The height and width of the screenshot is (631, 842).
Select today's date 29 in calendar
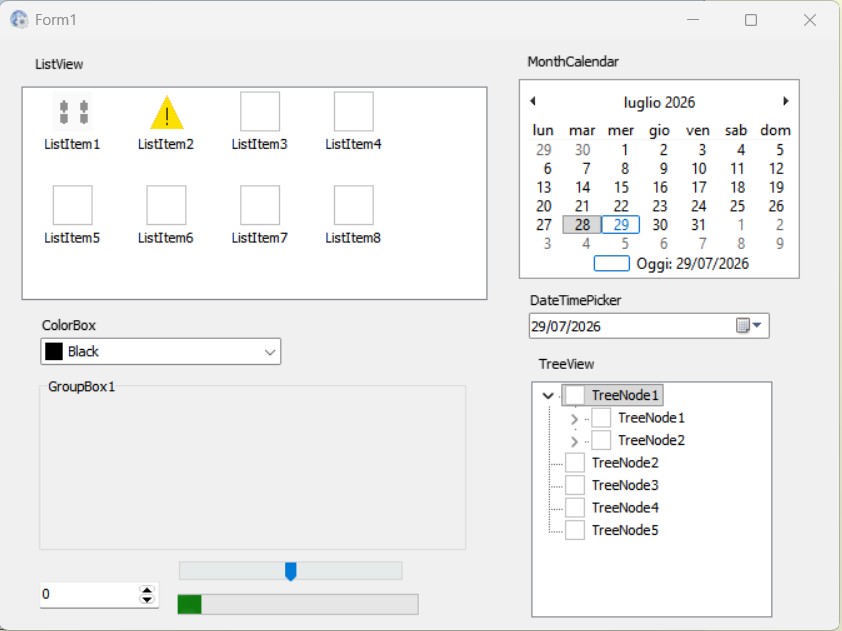tap(621, 224)
